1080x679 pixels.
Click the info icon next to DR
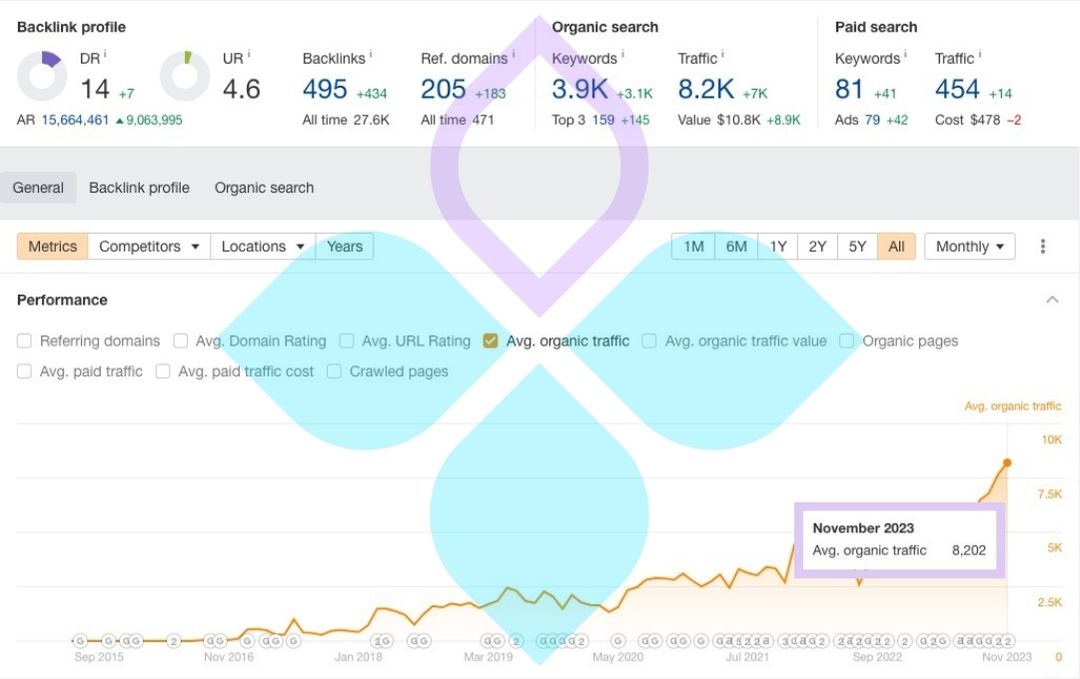click(105, 55)
